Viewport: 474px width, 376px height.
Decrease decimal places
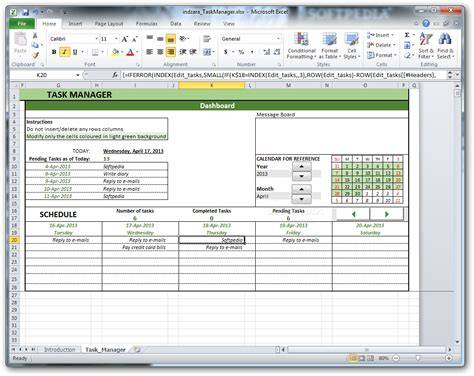tap(277, 52)
